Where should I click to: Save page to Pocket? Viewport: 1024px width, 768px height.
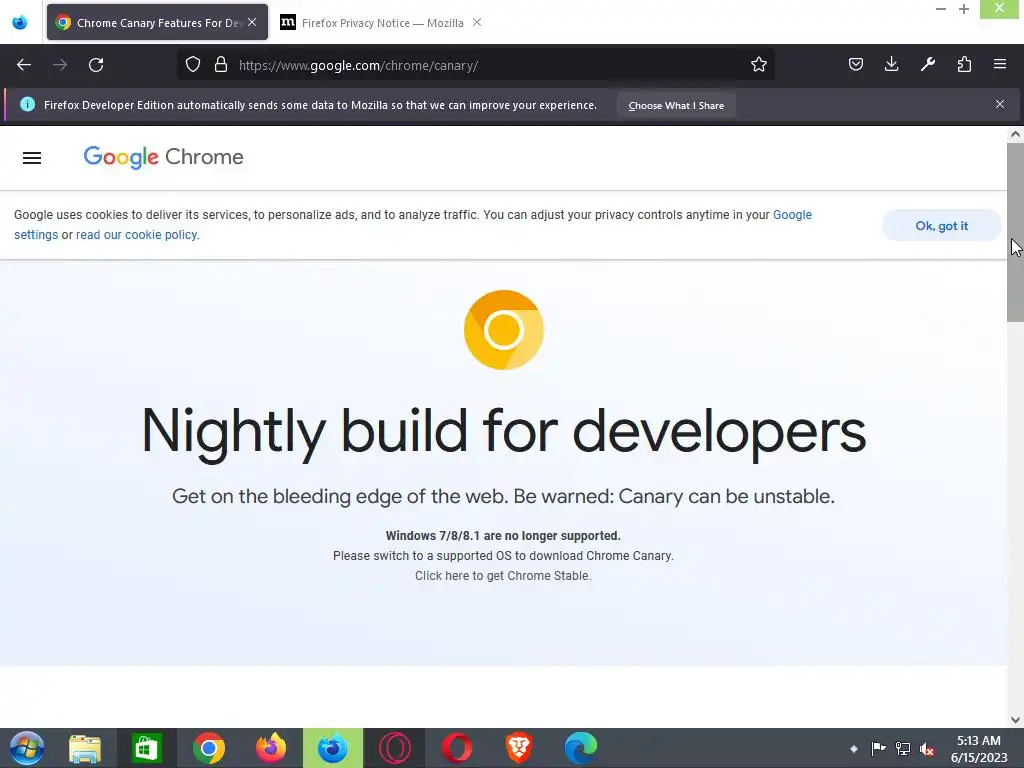(856, 65)
